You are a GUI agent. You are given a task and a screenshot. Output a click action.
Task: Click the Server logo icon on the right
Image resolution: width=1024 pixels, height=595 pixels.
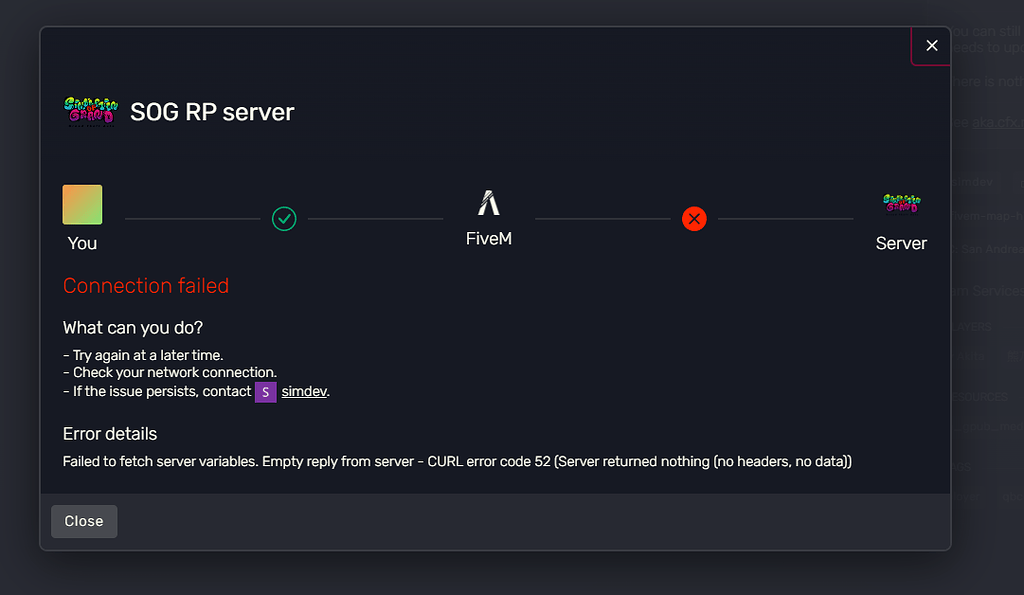pos(901,204)
